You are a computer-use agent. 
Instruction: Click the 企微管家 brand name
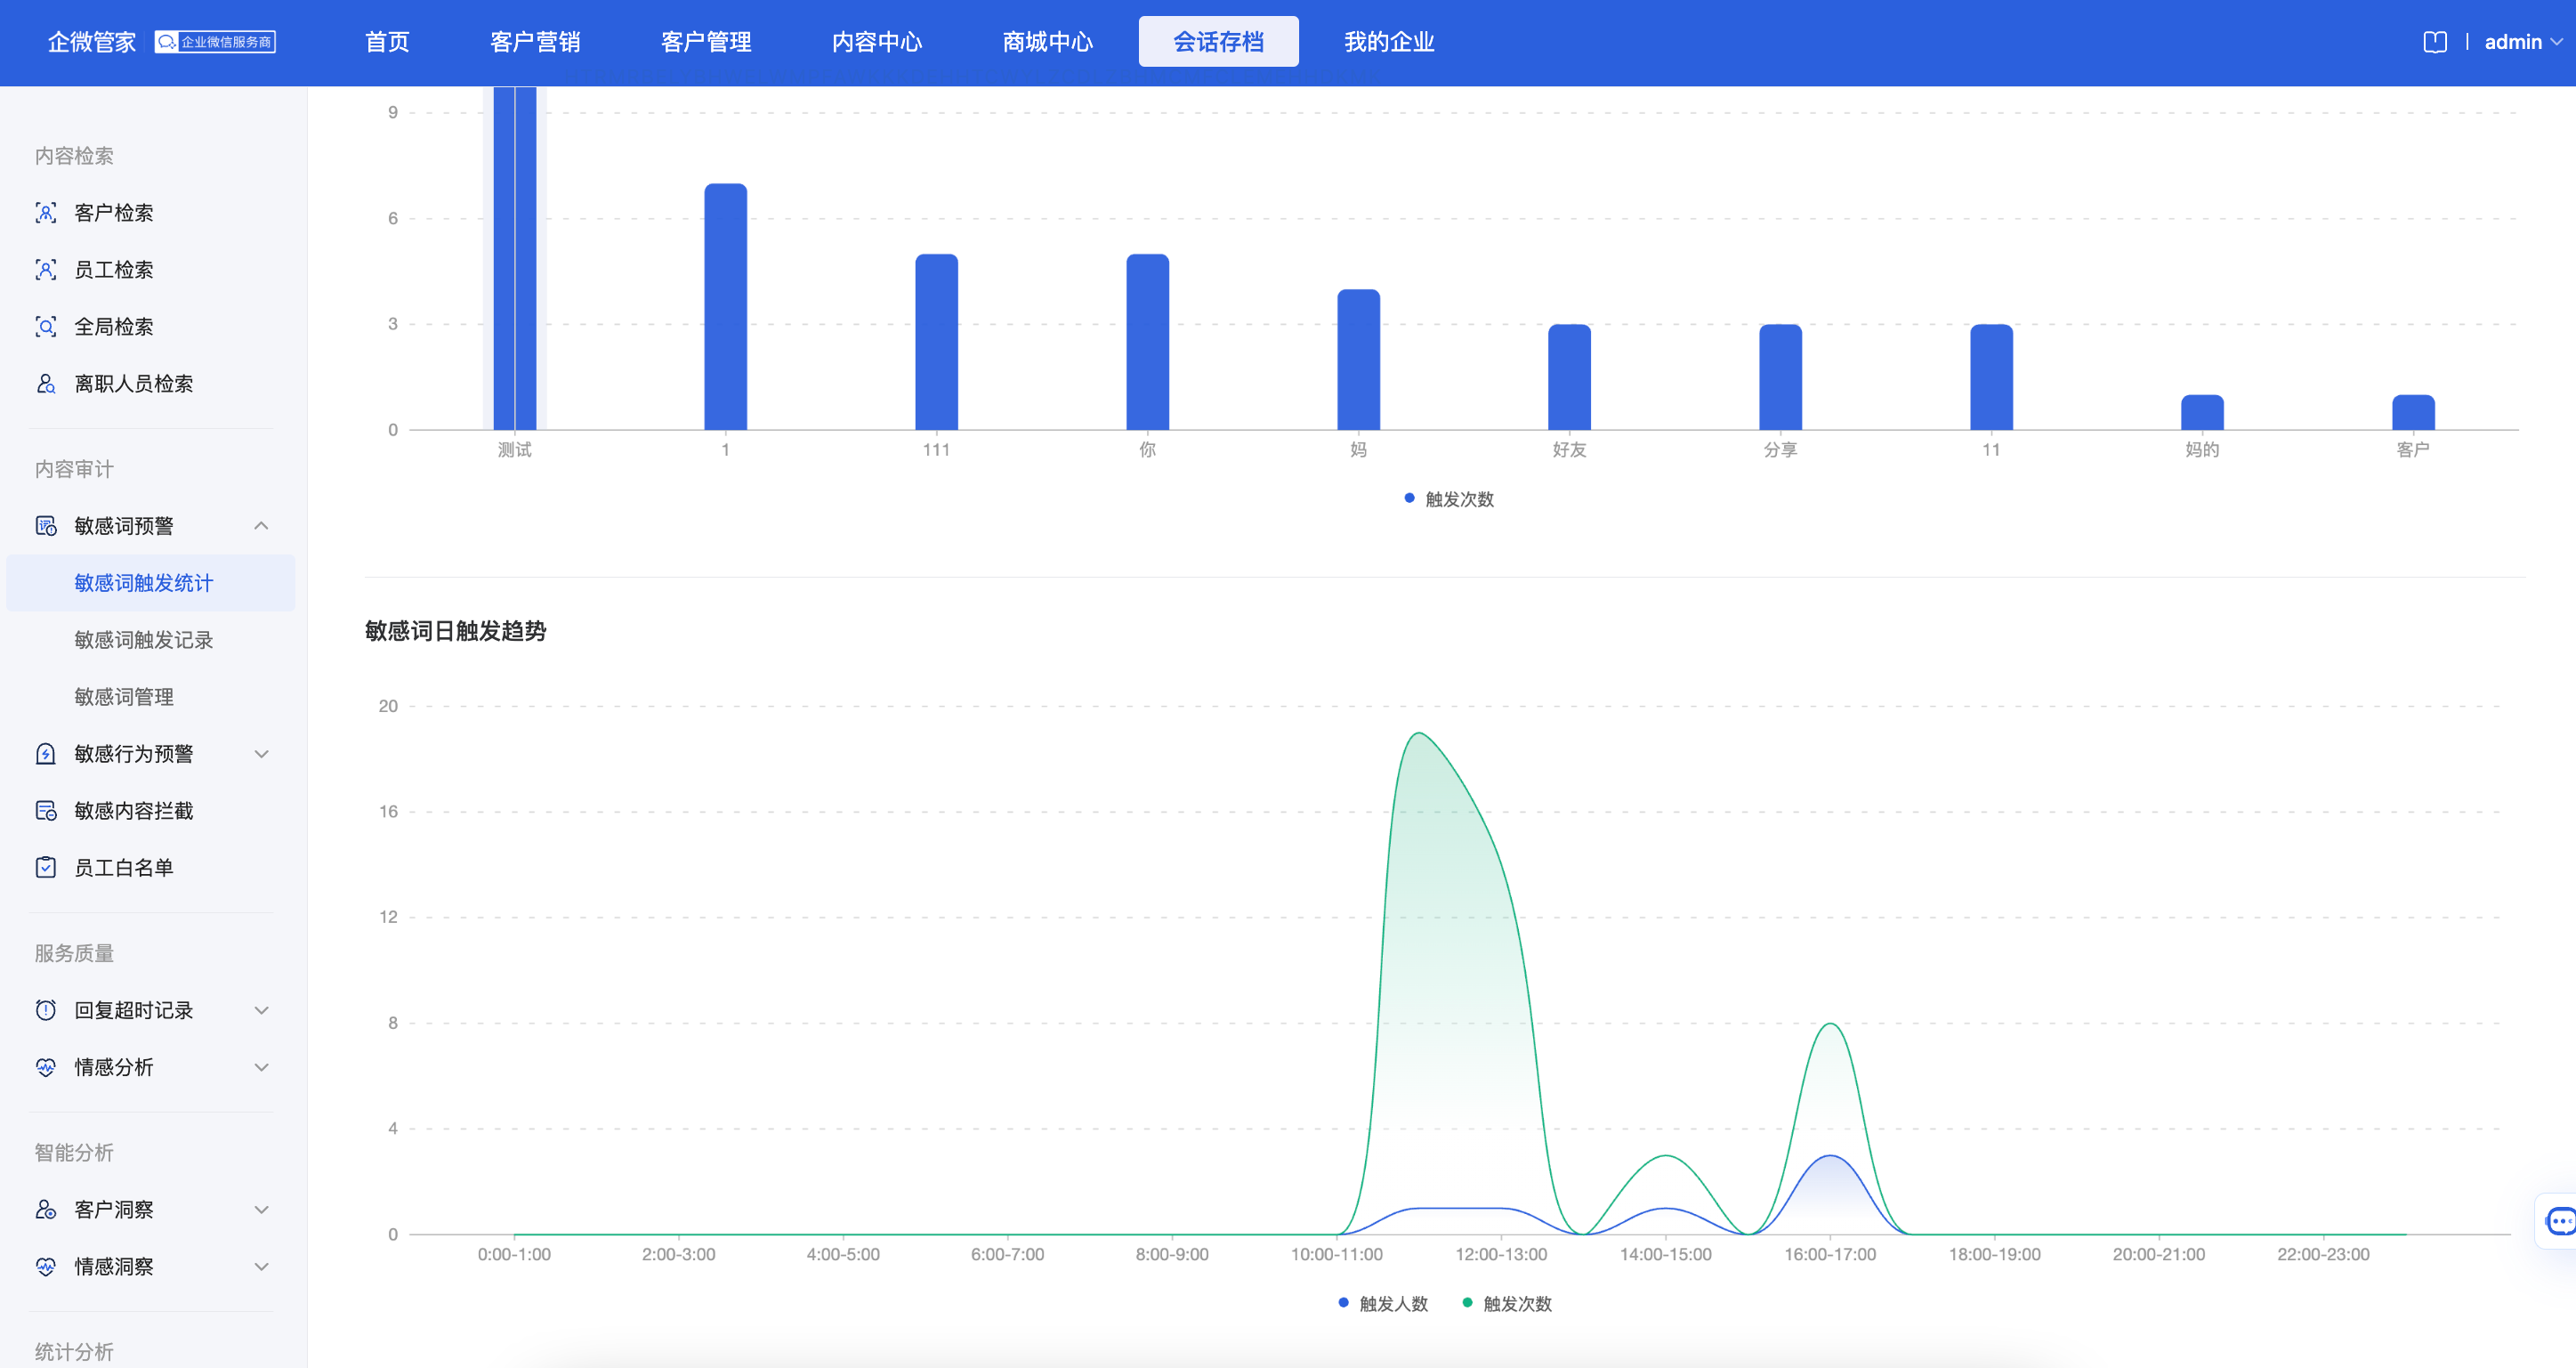click(92, 42)
